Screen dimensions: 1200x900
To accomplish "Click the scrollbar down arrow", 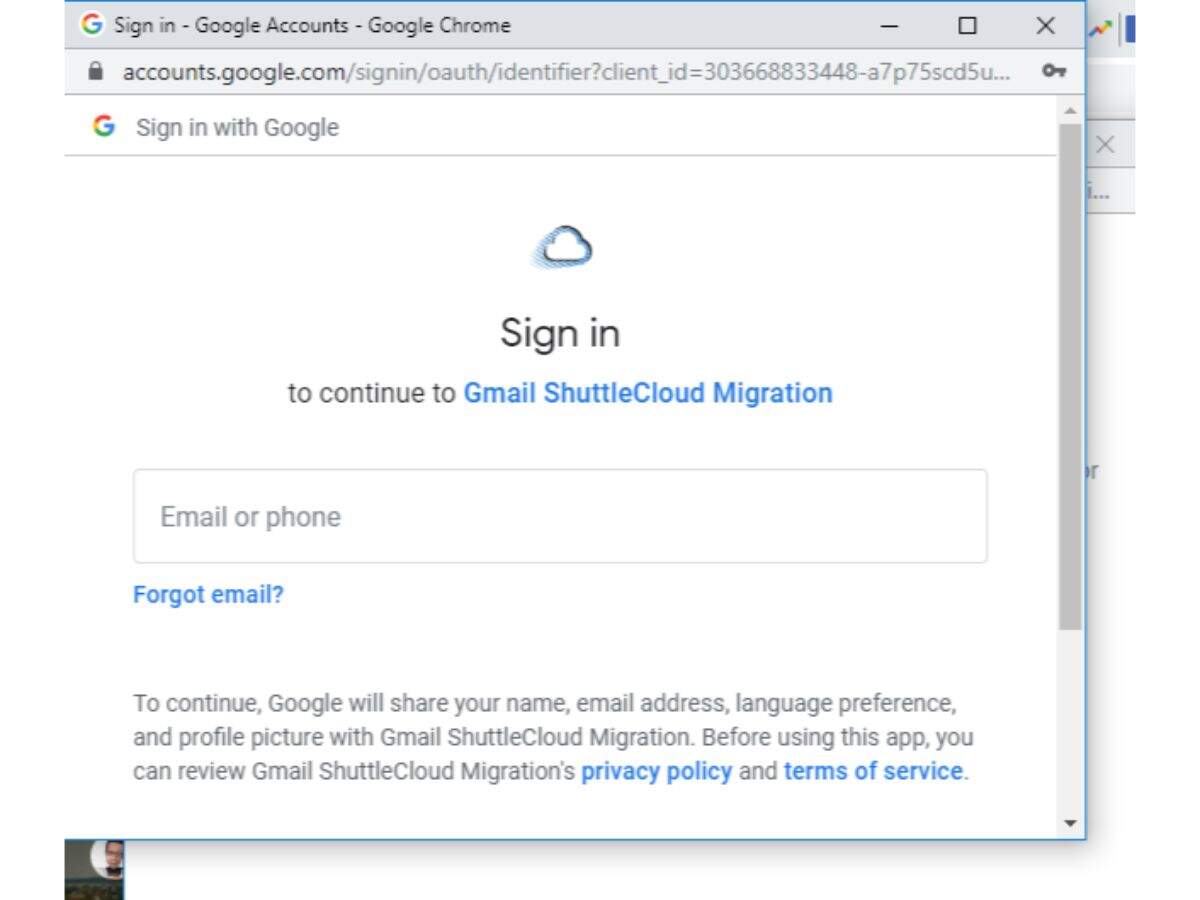I will 1070,823.
